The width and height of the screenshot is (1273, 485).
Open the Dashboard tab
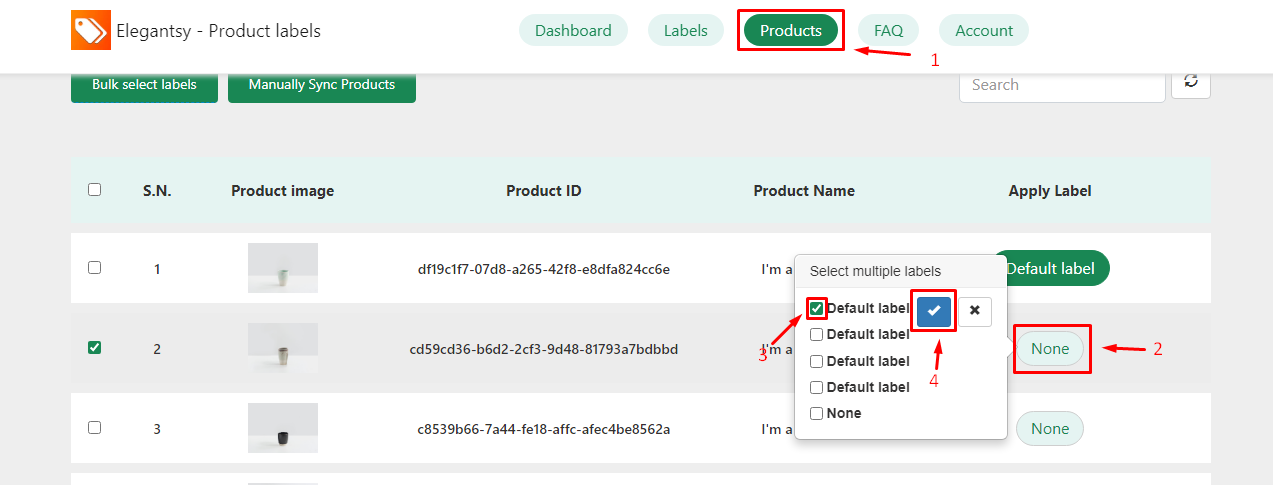pyautogui.click(x=573, y=30)
